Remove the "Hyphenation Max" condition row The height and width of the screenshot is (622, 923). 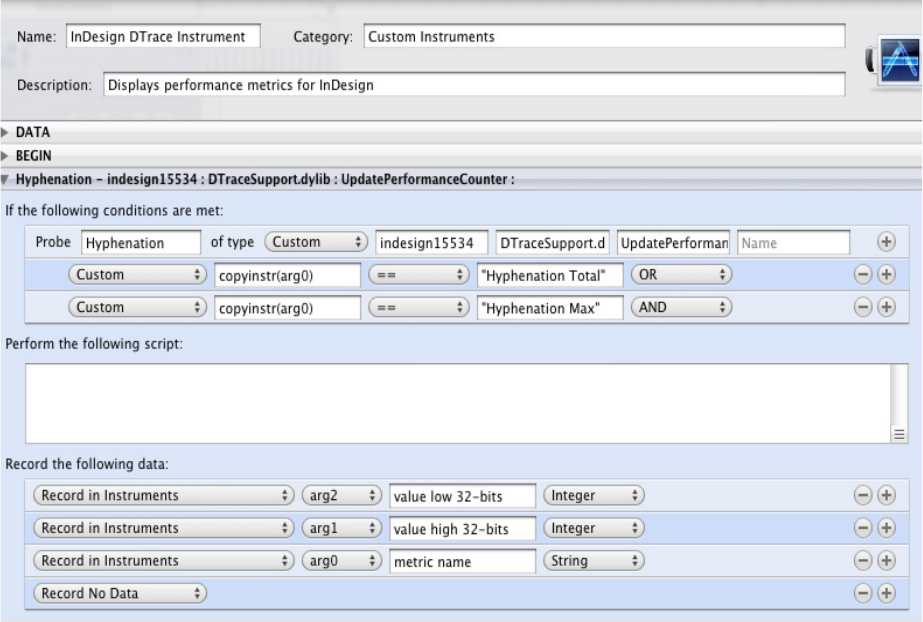(864, 307)
